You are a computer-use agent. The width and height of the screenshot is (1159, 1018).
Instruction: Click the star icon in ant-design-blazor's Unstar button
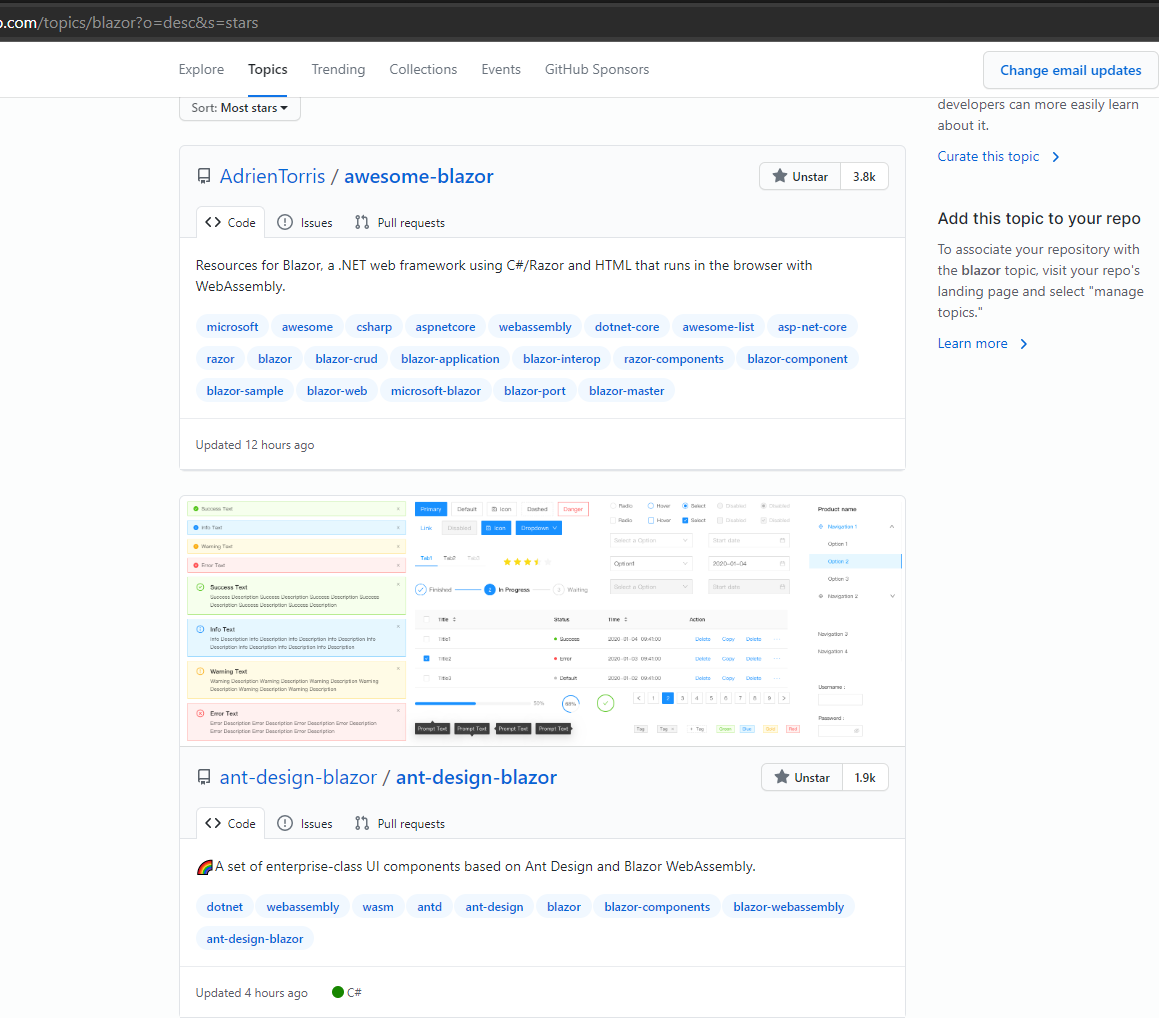782,777
